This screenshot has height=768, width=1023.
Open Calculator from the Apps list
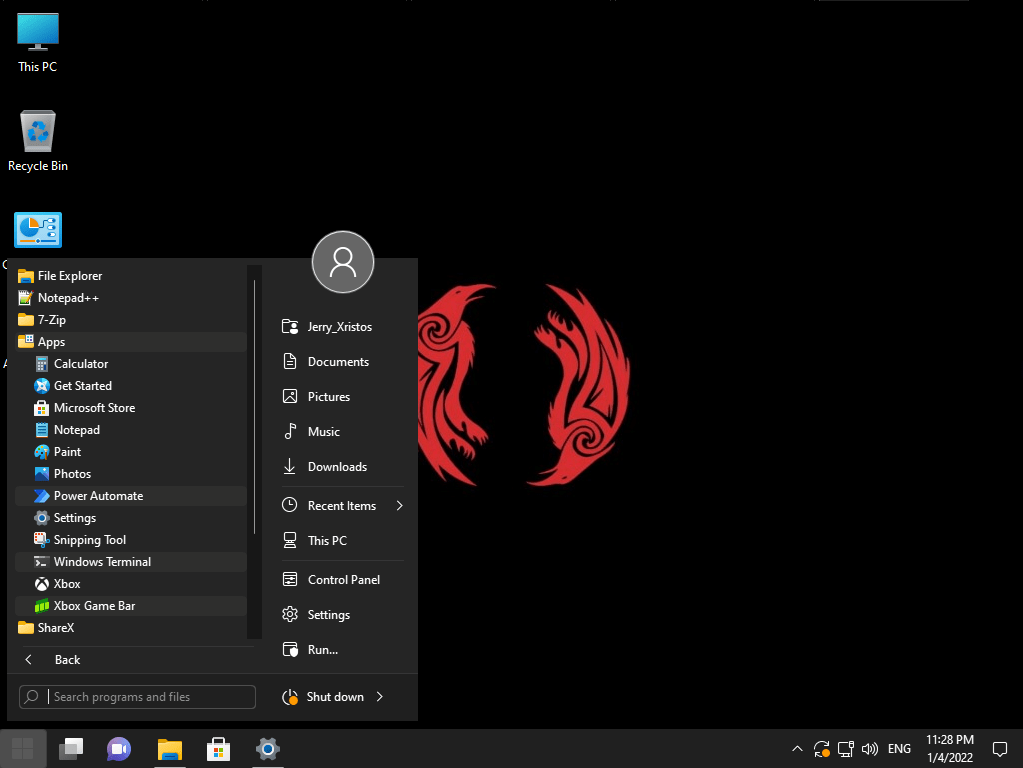point(81,364)
